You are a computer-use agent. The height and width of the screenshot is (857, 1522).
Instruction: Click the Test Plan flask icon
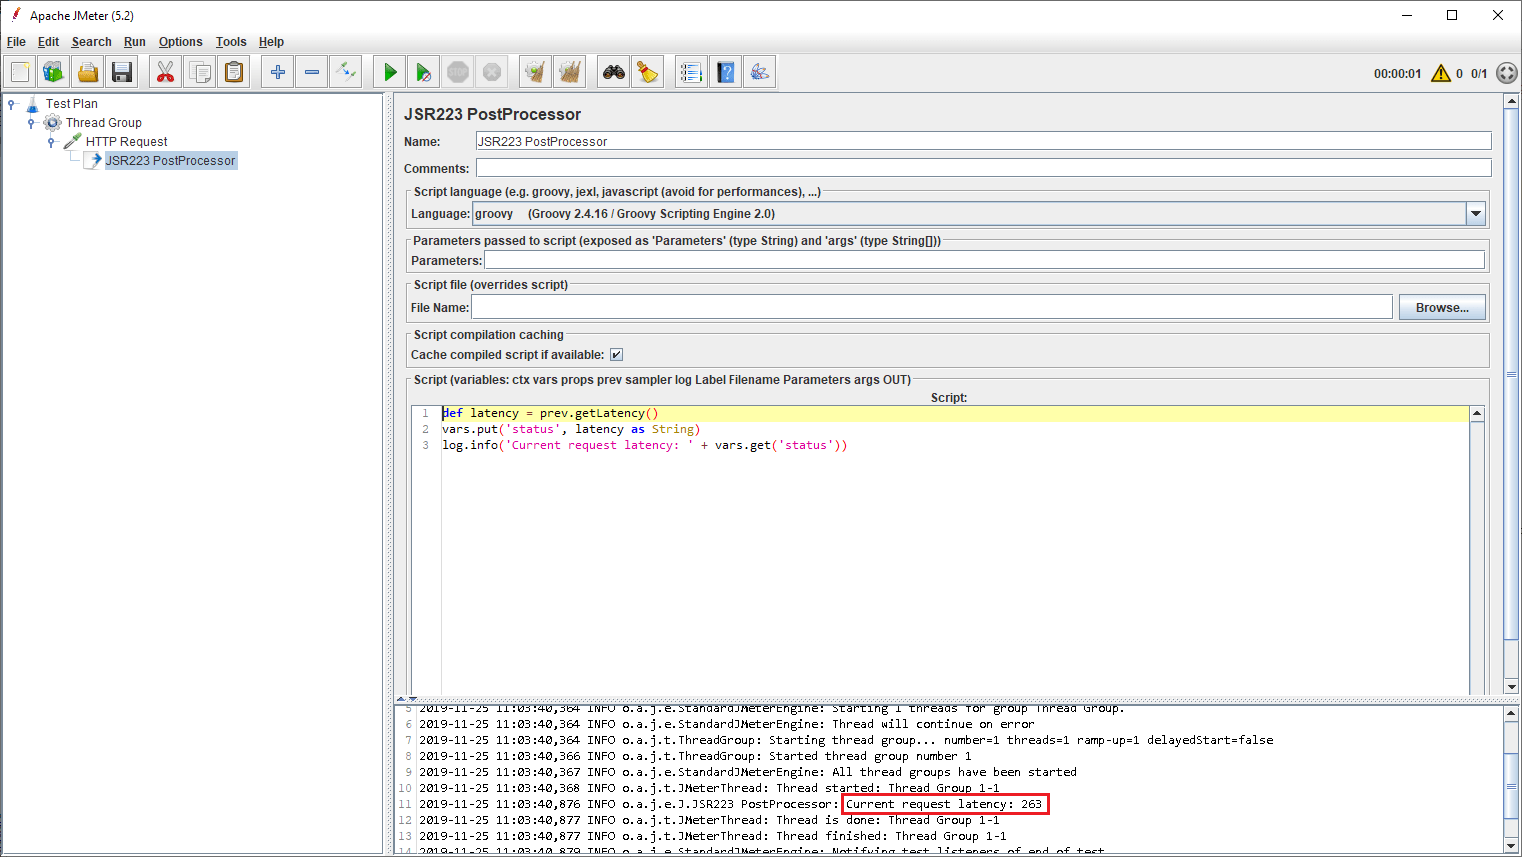(32, 104)
